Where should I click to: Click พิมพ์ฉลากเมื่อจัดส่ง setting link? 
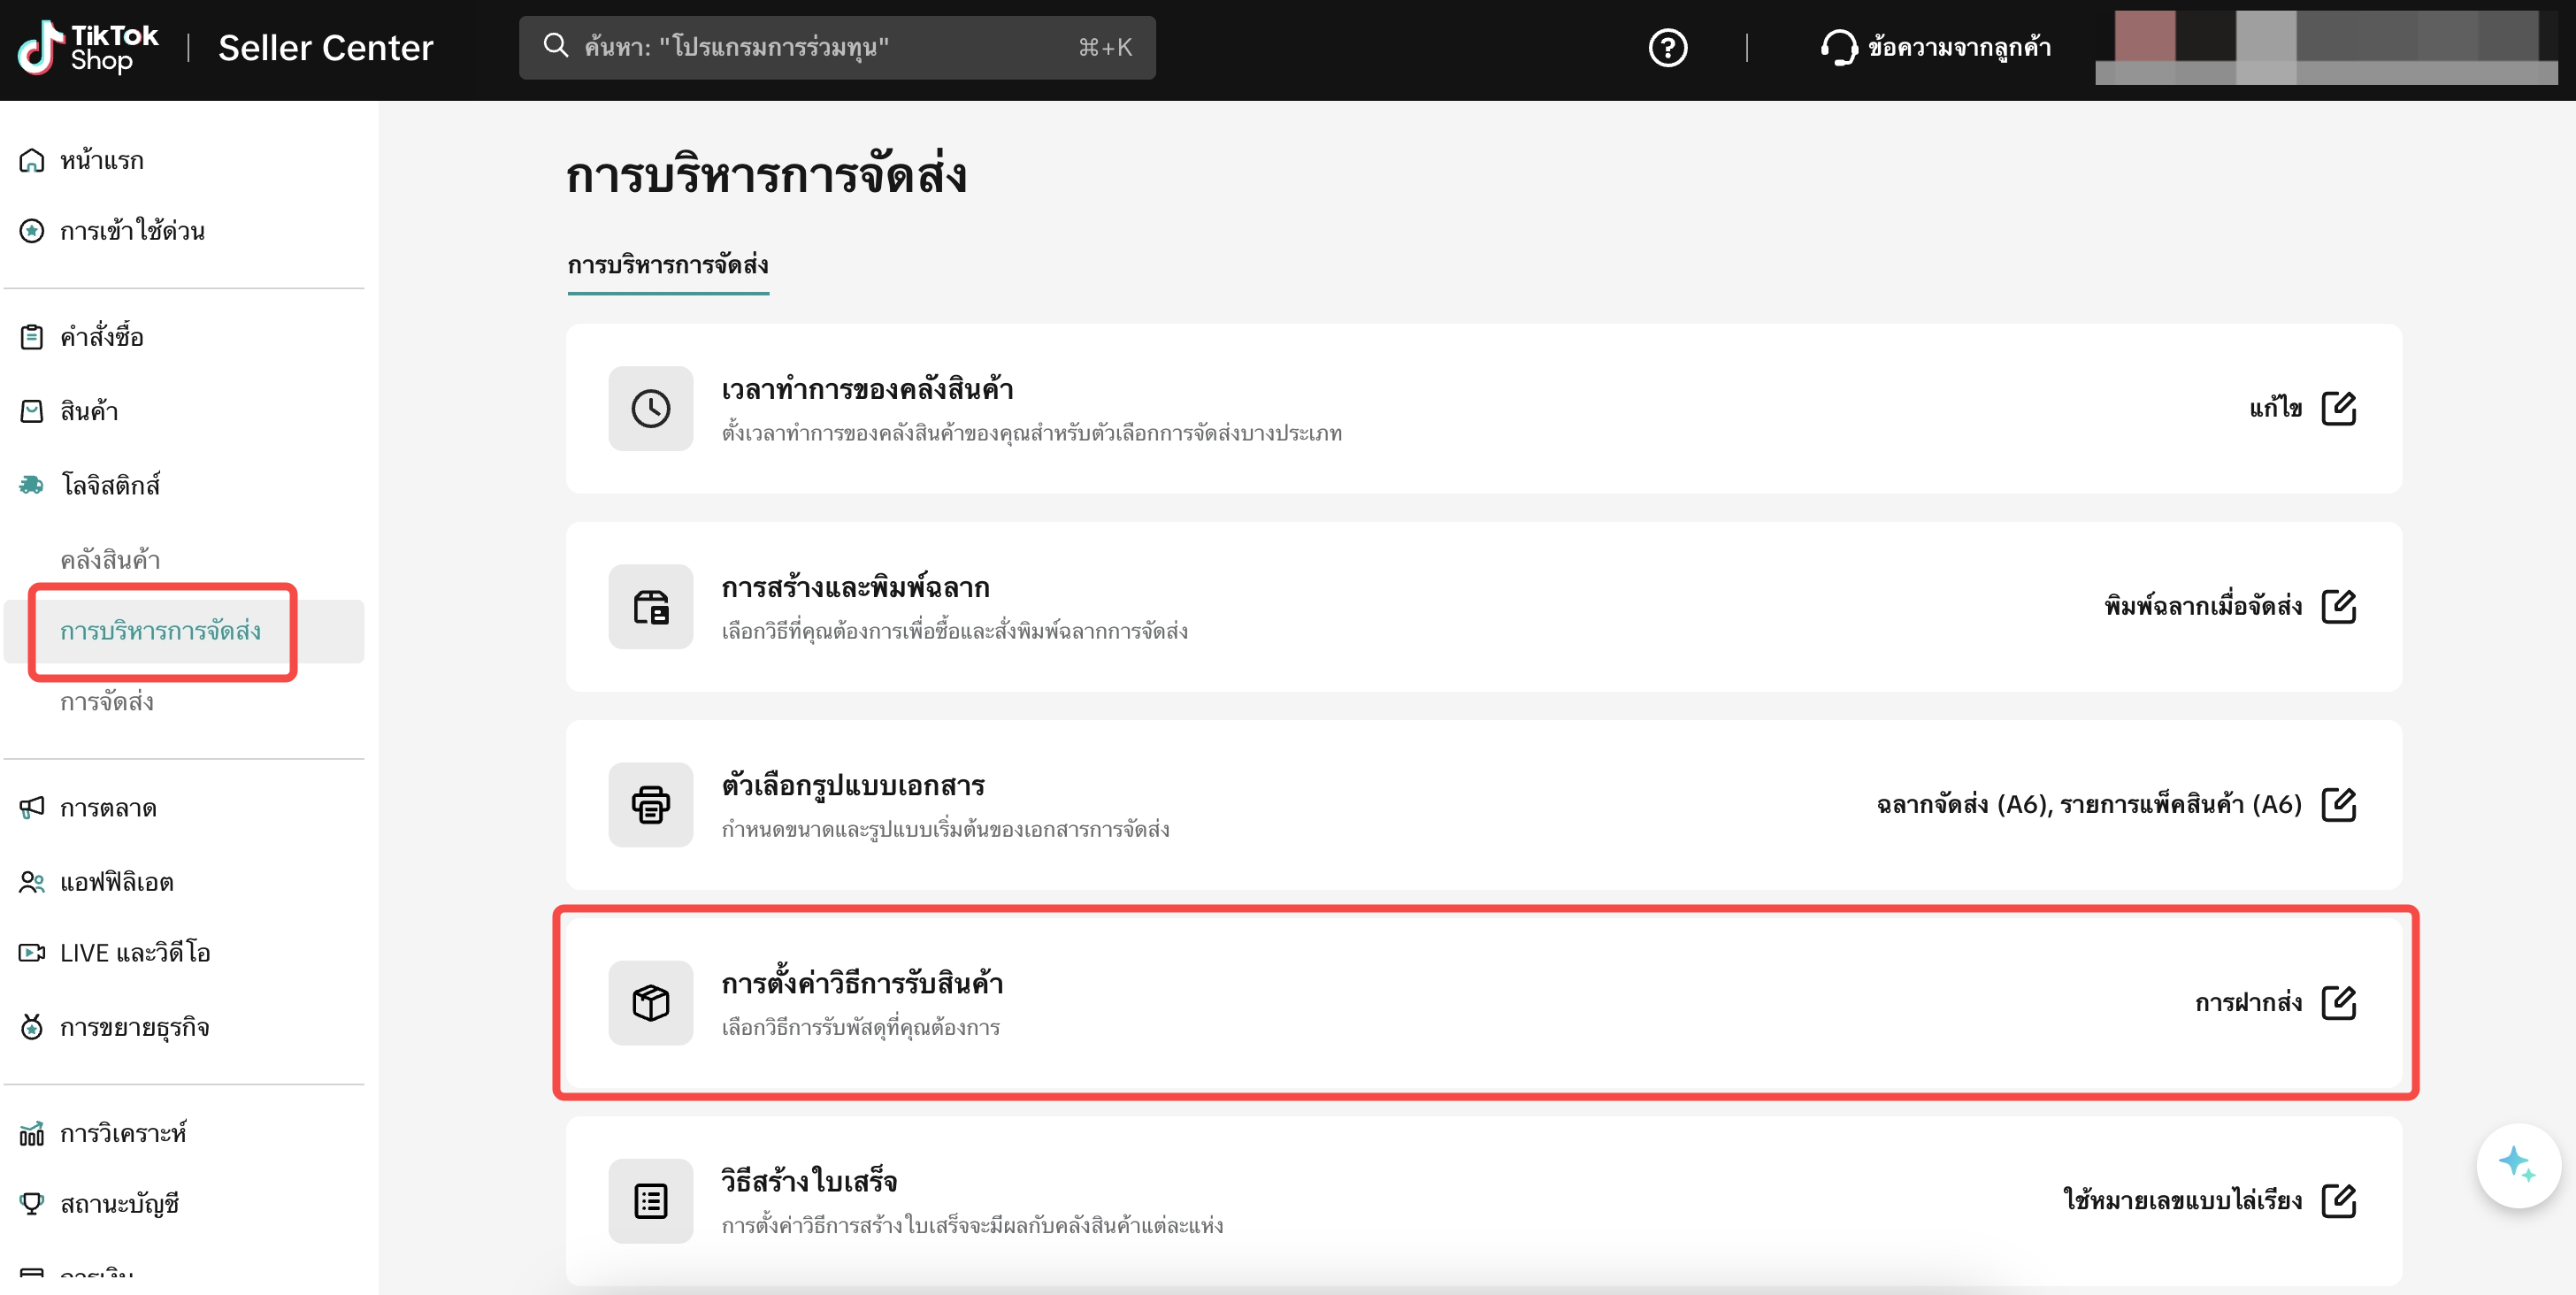pyautogui.click(x=2203, y=606)
